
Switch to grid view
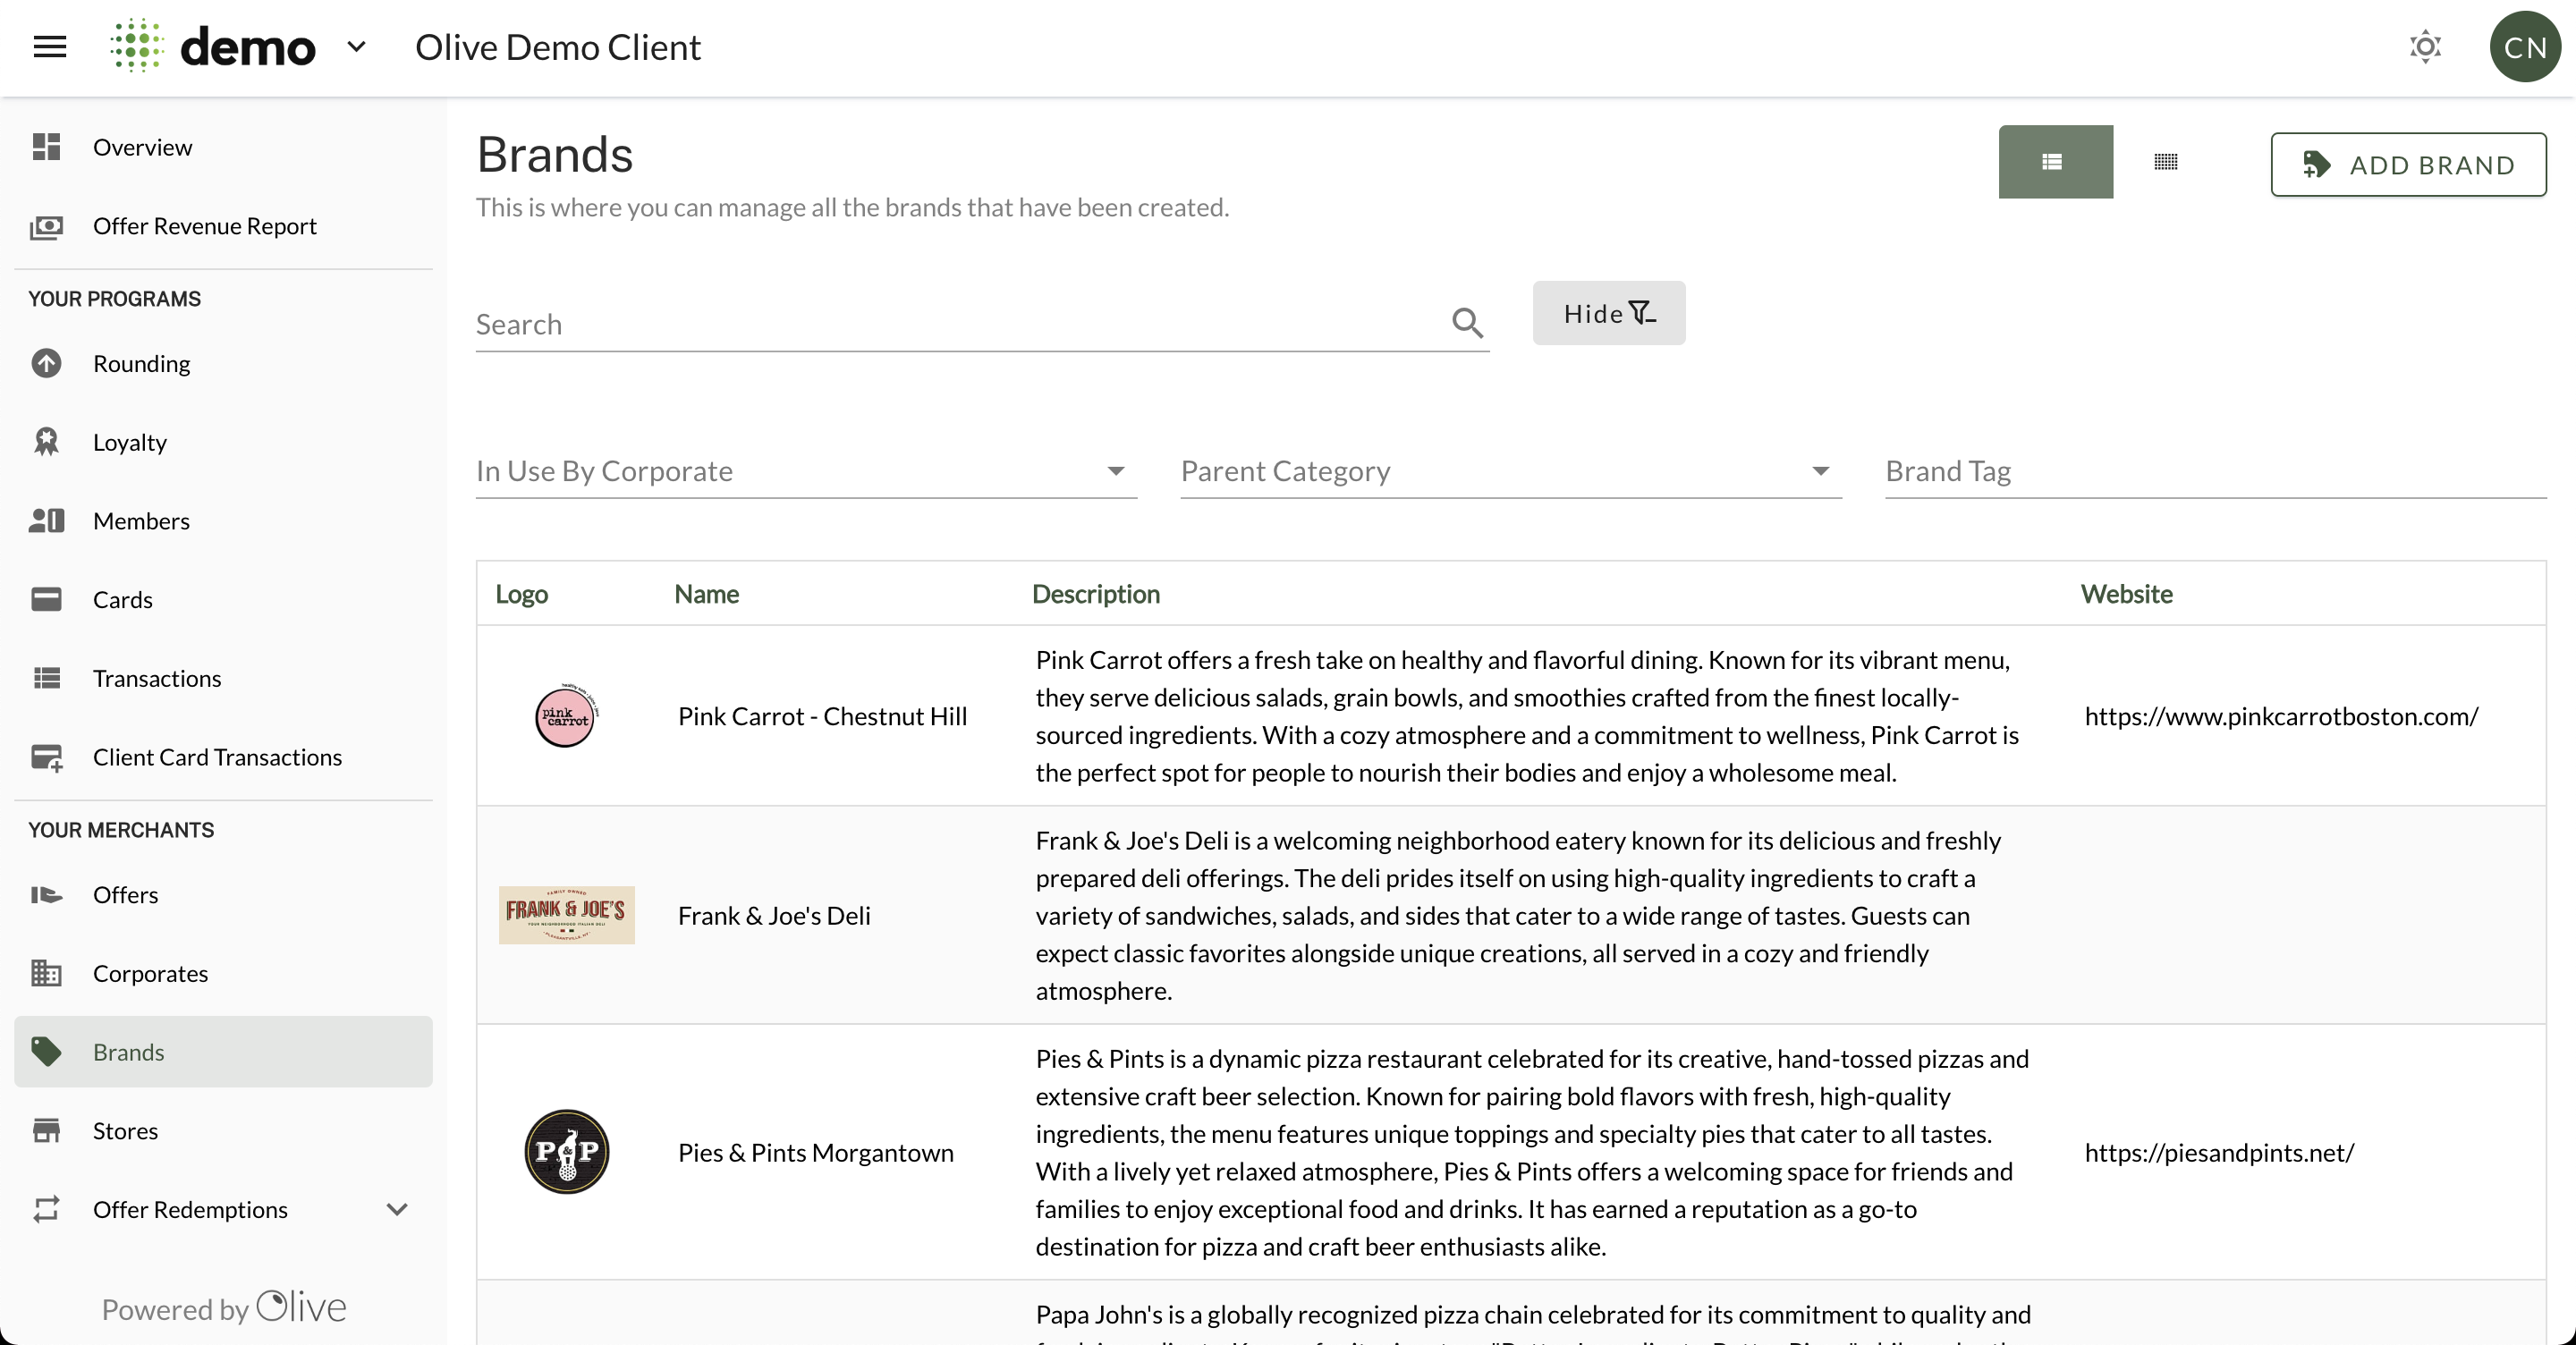point(2165,162)
